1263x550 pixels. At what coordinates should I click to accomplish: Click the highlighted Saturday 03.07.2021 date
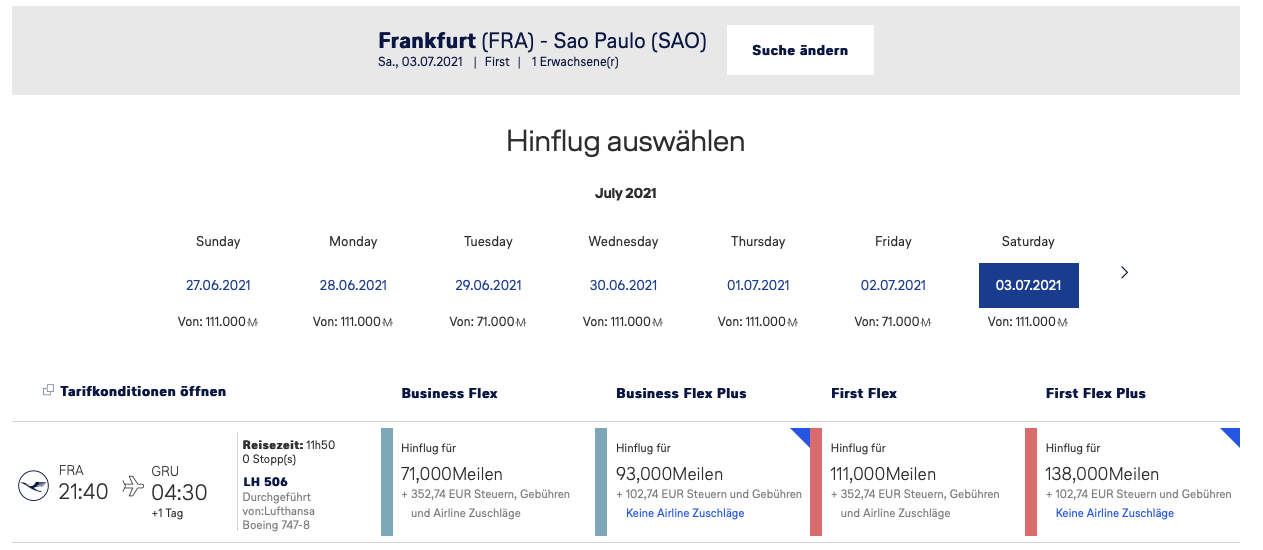1028,285
